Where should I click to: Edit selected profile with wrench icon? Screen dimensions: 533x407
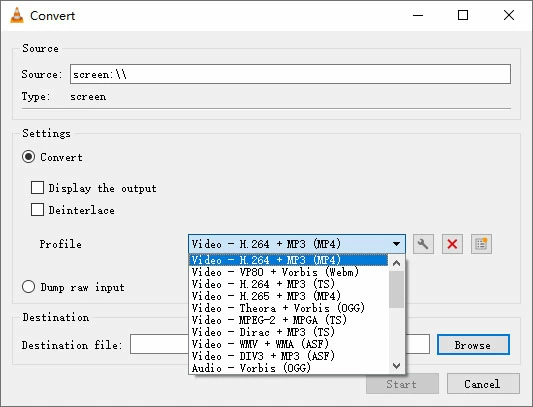(x=423, y=244)
